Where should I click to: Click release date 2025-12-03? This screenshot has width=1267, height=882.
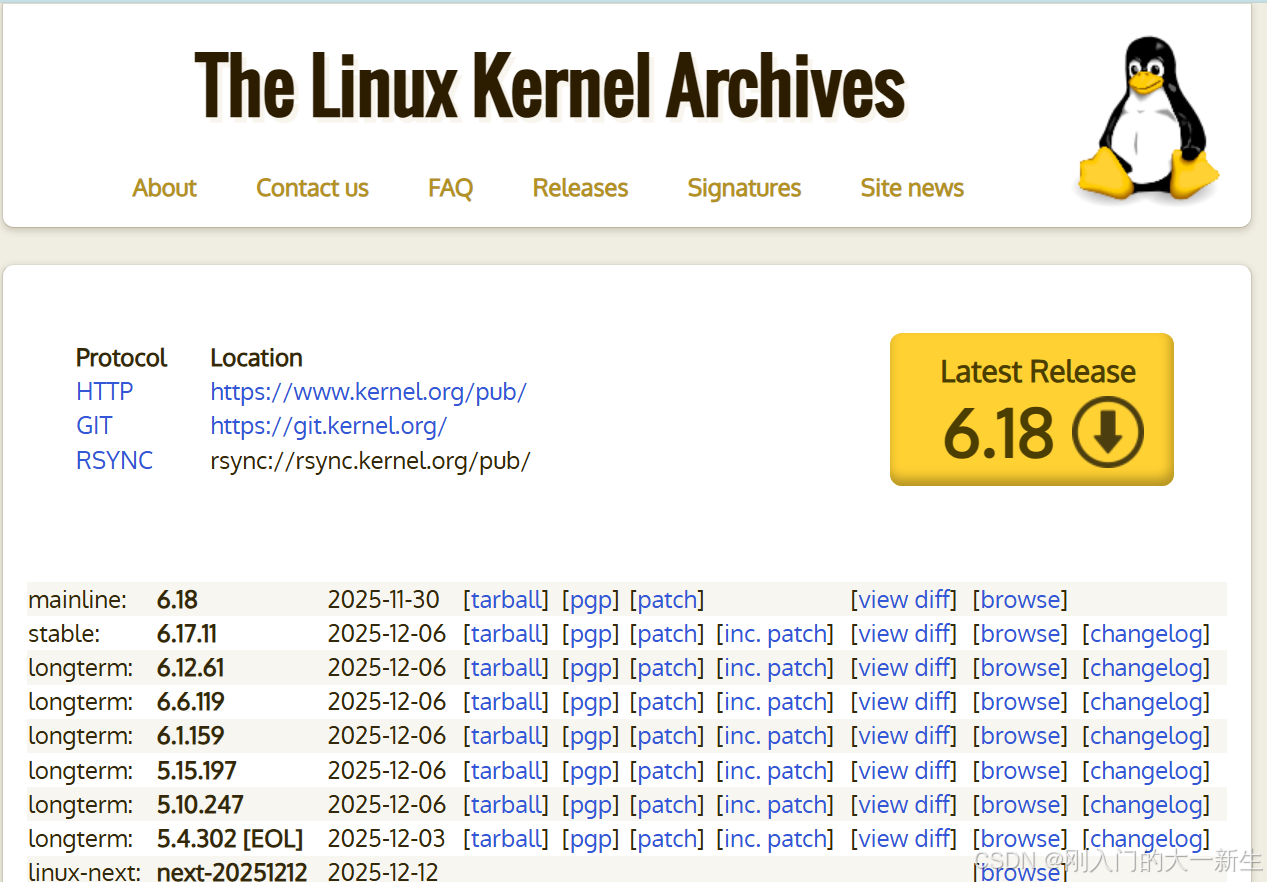(387, 839)
